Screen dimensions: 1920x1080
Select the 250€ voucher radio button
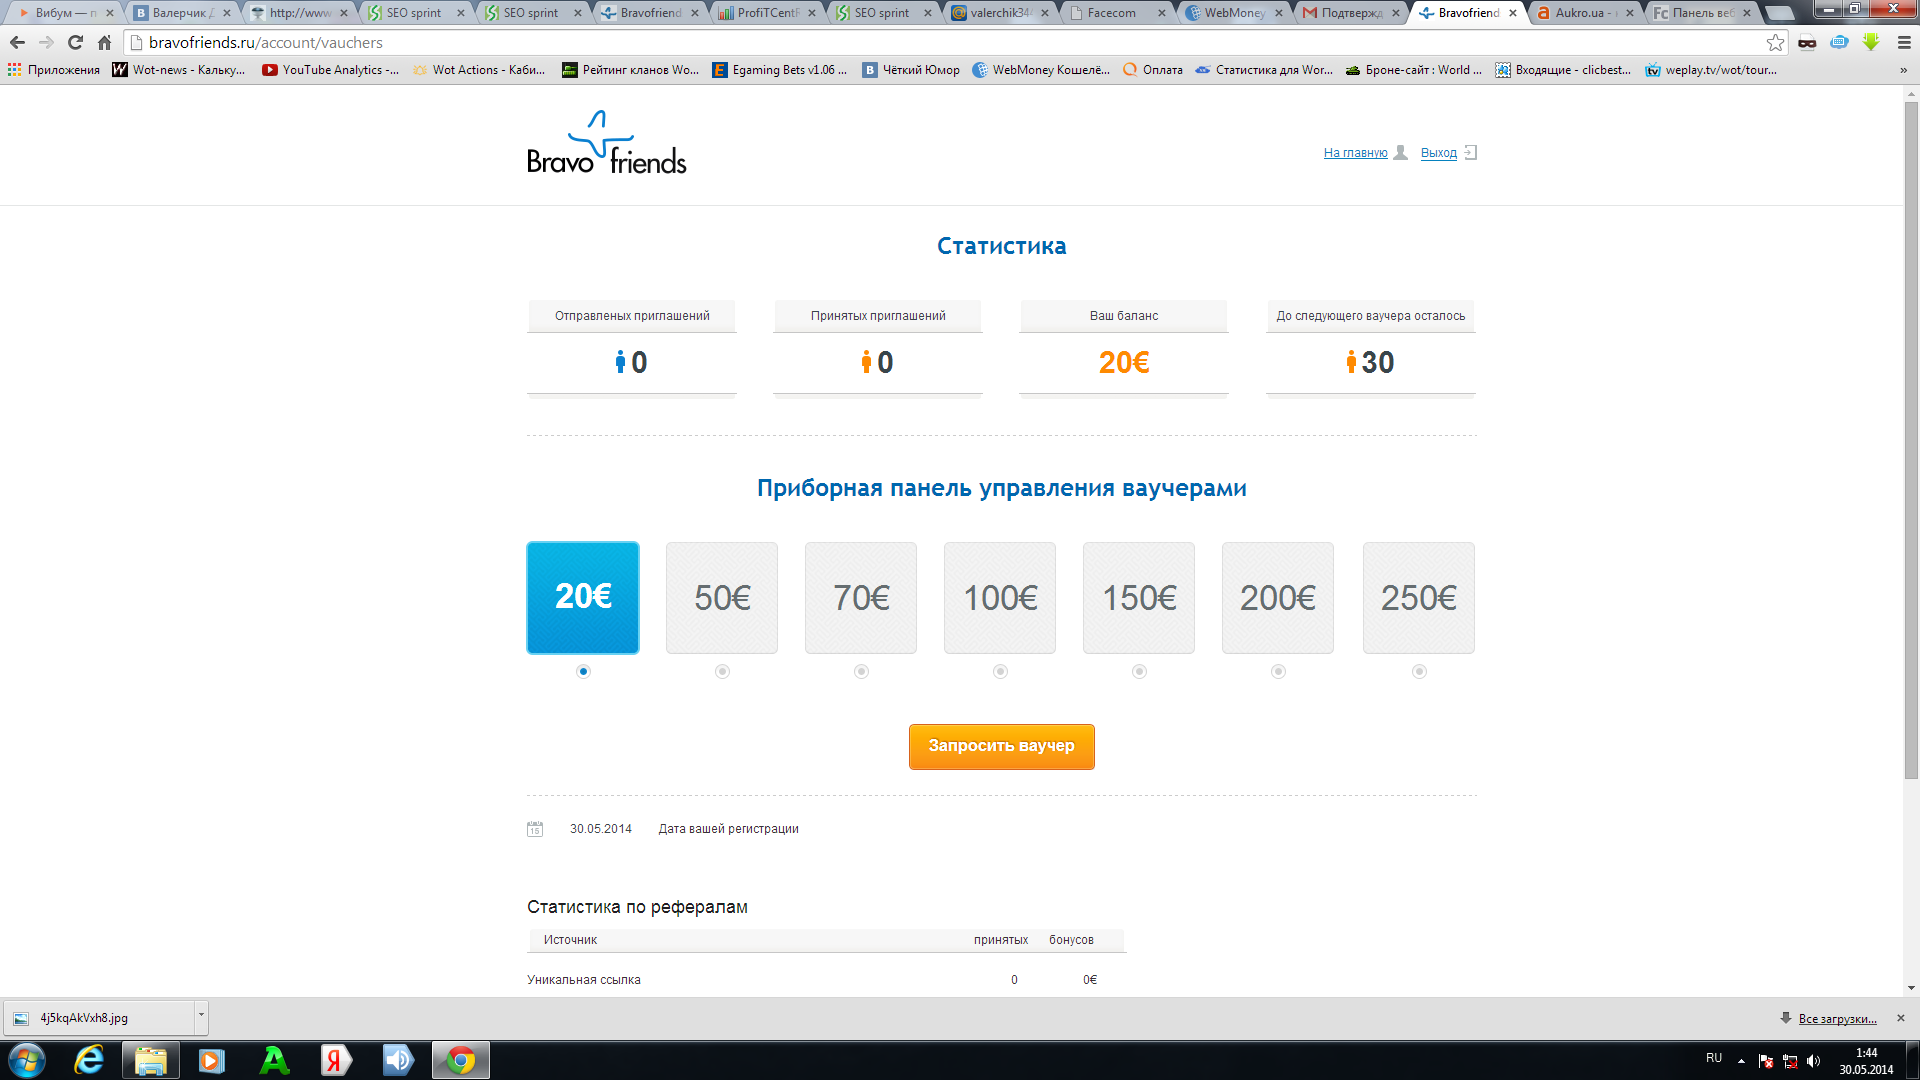1419,672
